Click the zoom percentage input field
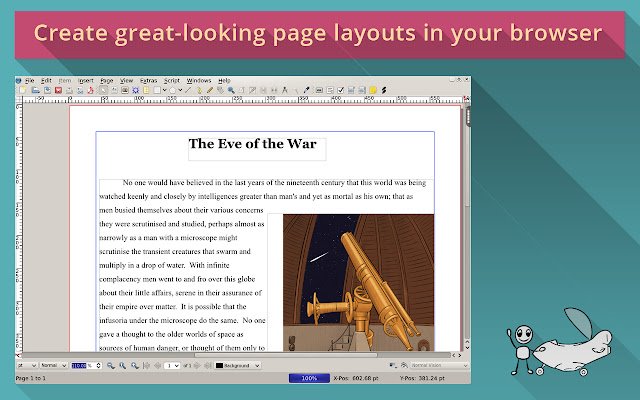 point(83,365)
